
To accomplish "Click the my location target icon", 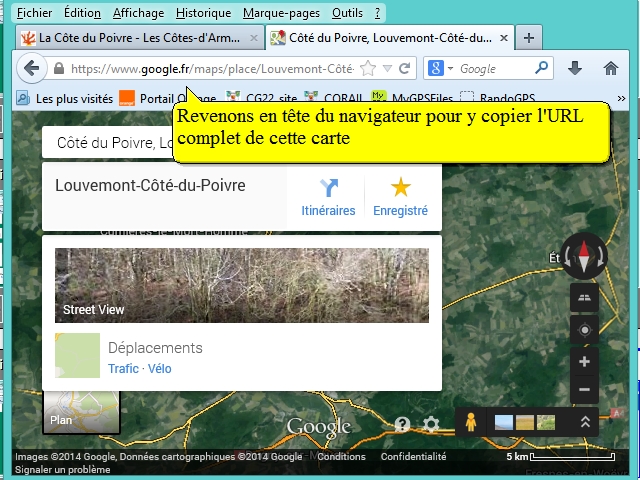I will (x=584, y=329).
